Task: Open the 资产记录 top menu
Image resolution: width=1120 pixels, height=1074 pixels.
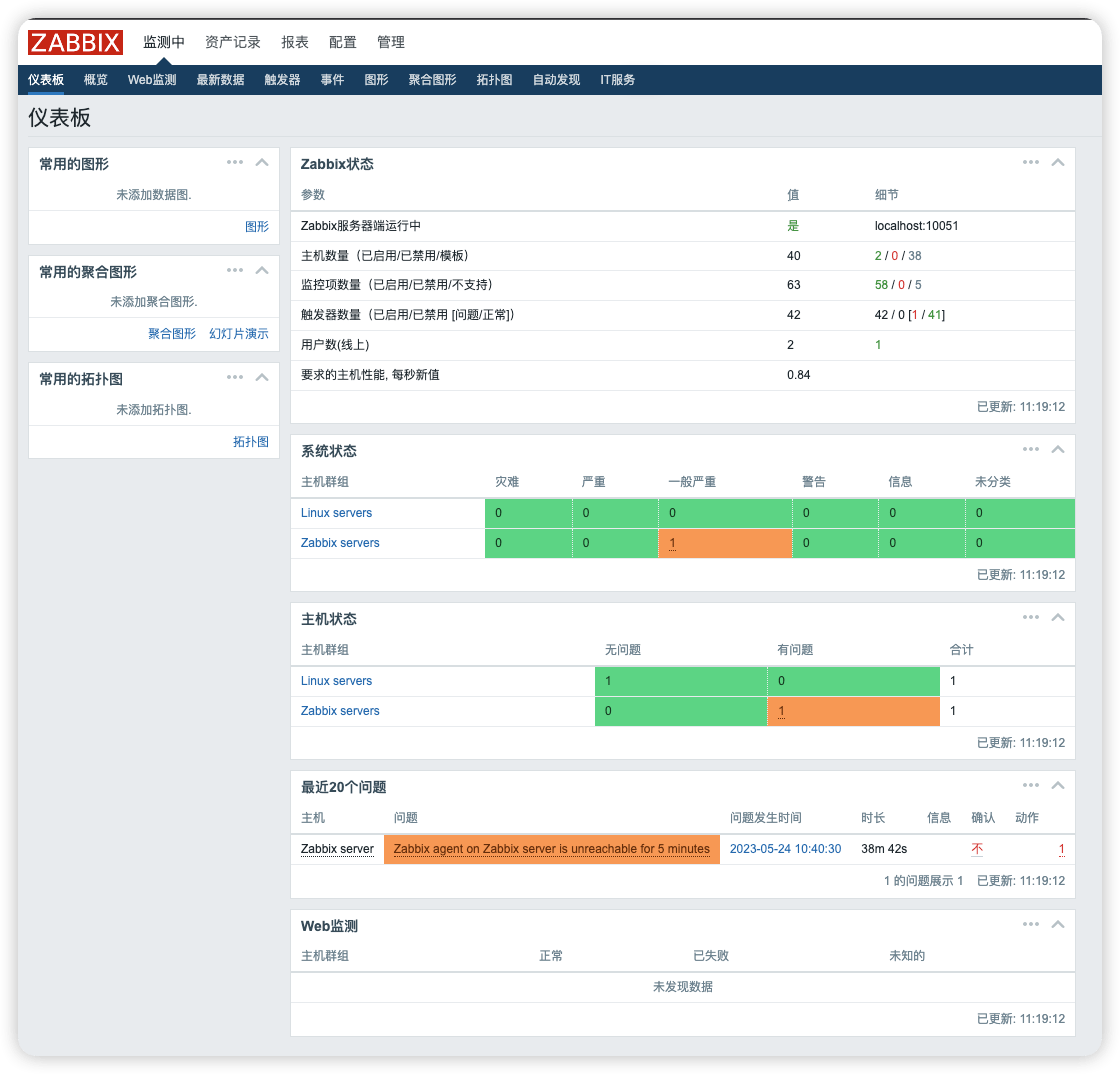Action: 233,42
